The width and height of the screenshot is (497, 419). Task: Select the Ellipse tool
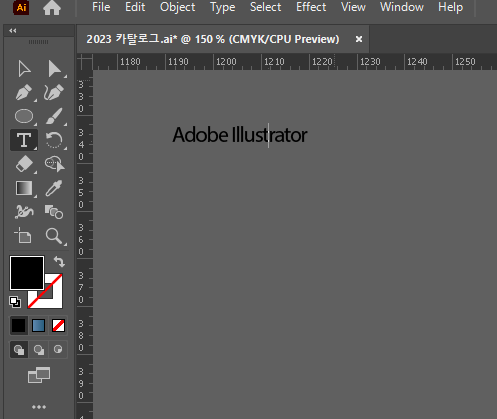pos(24,116)
